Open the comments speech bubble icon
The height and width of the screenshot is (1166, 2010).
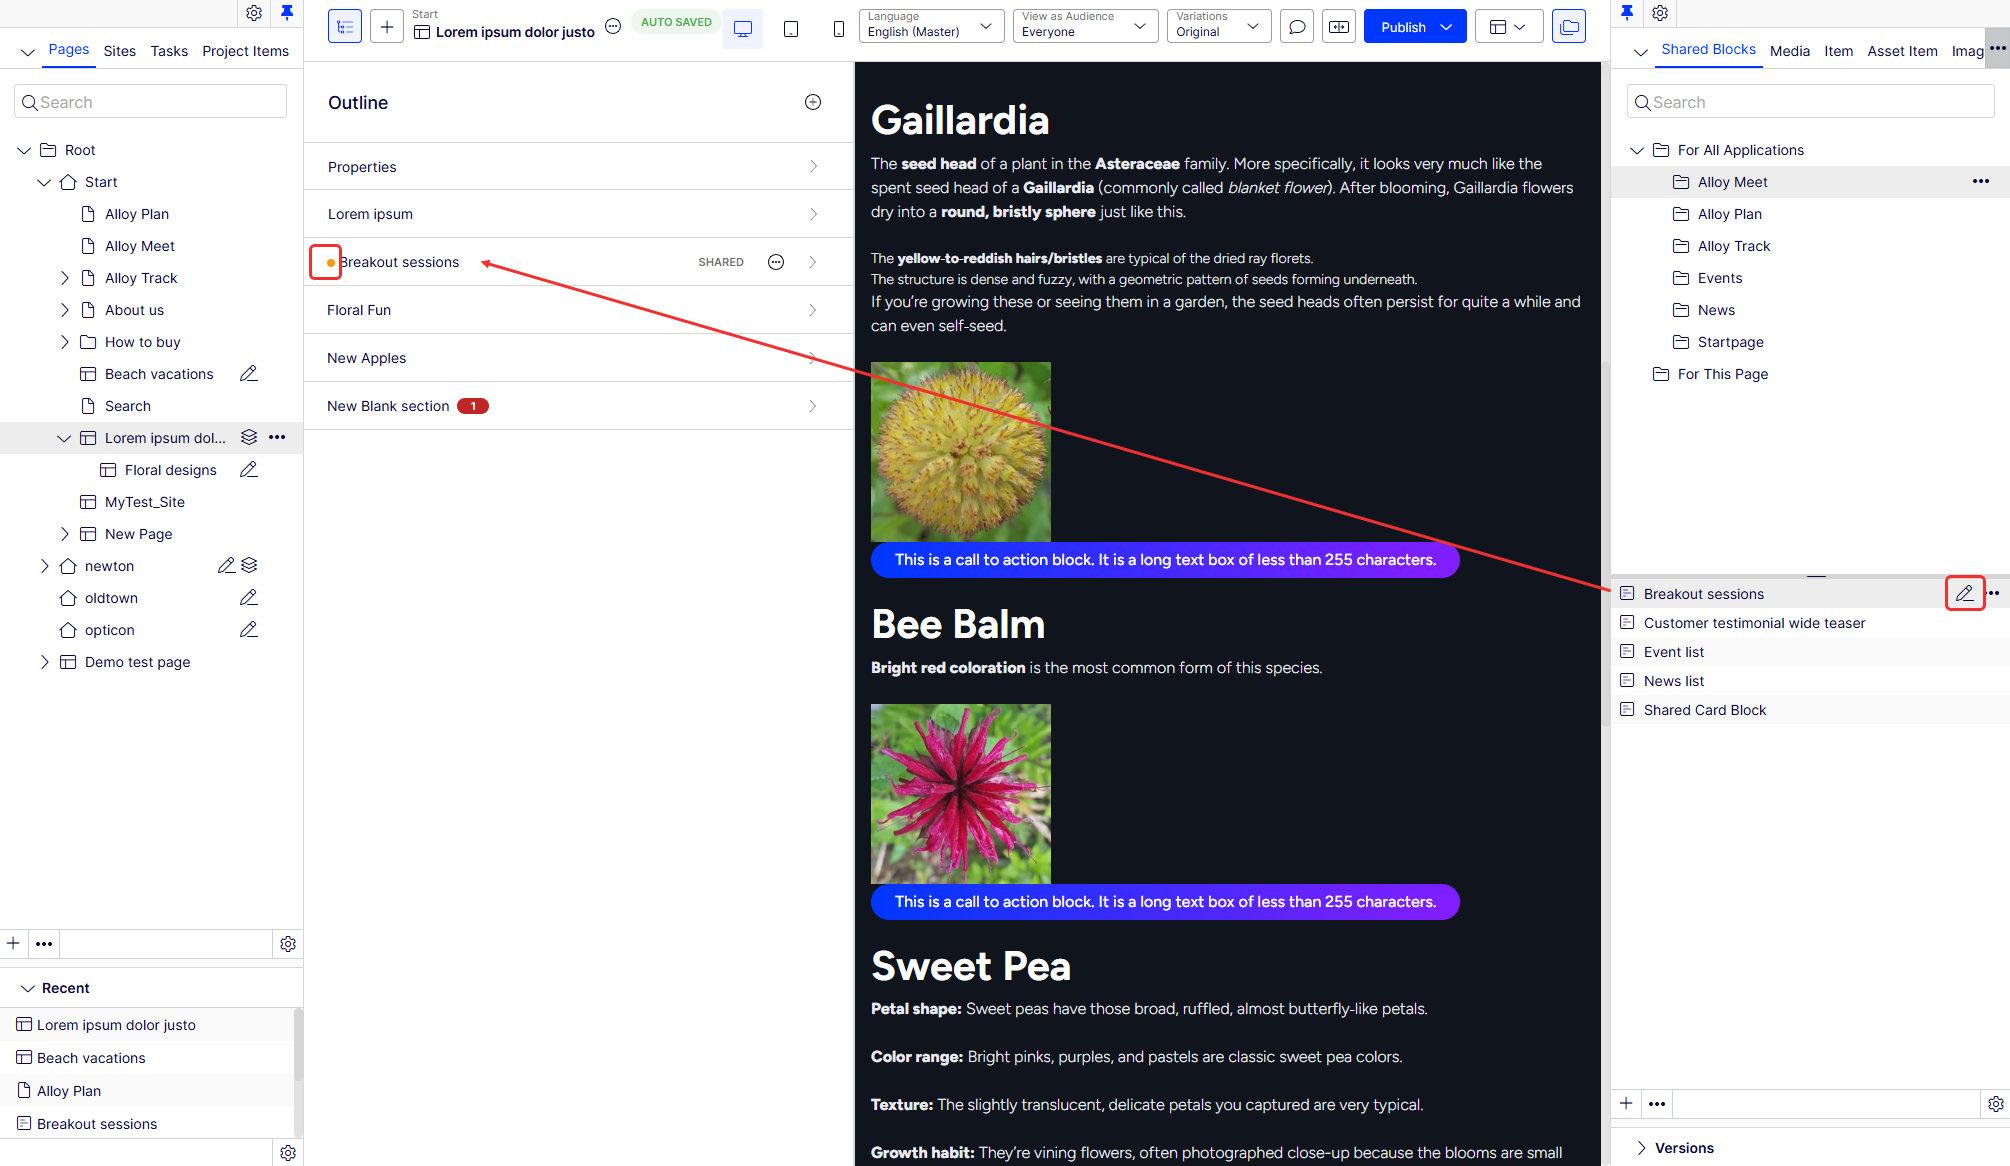[x=1297, y=27]
